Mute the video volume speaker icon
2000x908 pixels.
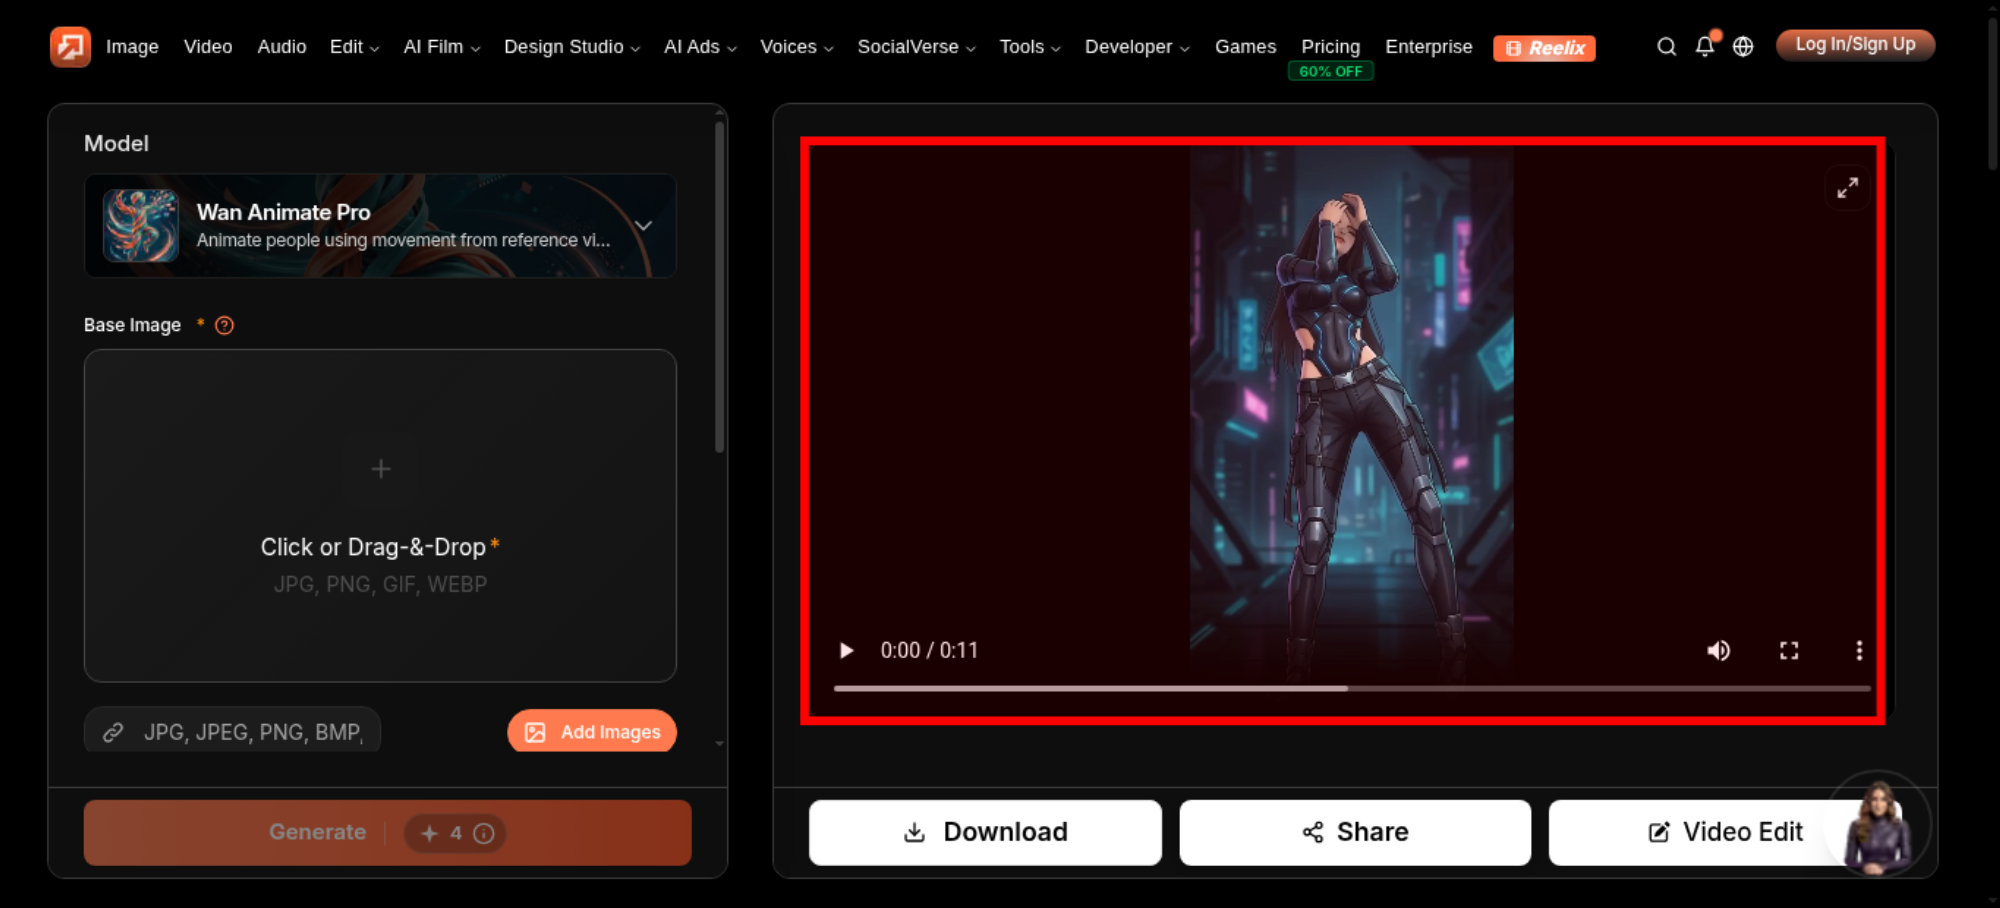[x=1719, y=651]
